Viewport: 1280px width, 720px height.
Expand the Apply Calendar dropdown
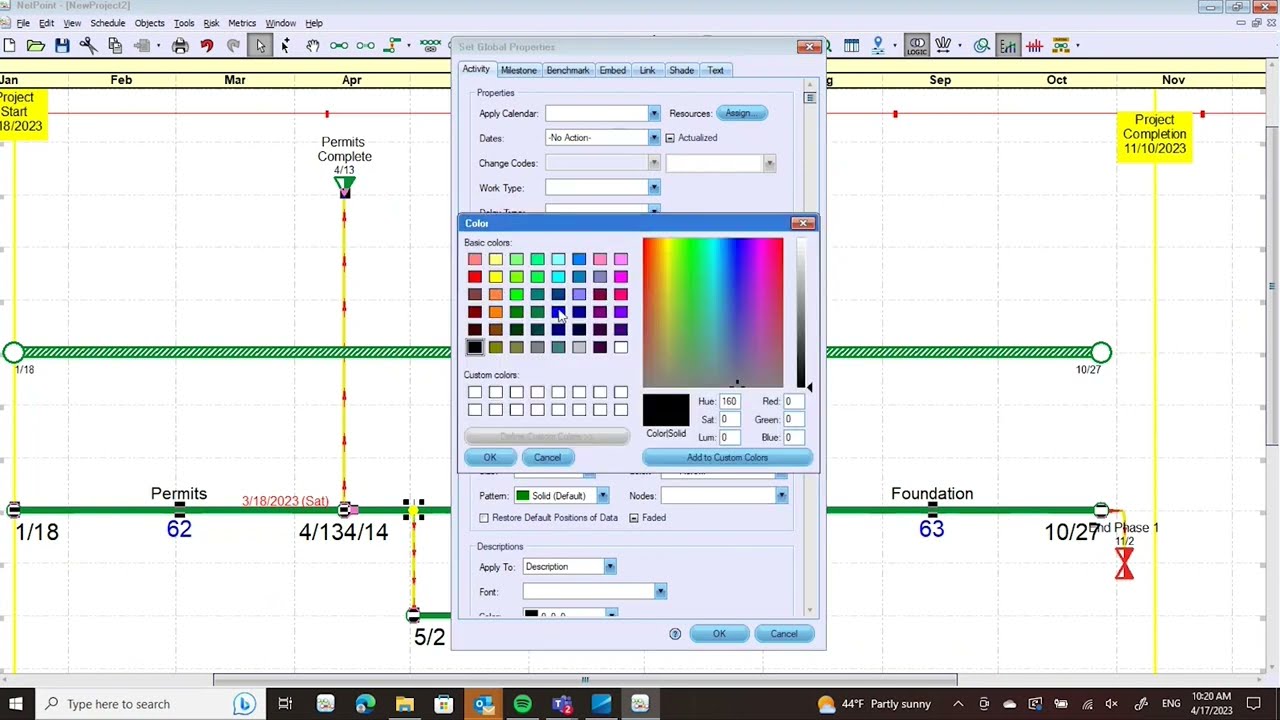(653, 114)
